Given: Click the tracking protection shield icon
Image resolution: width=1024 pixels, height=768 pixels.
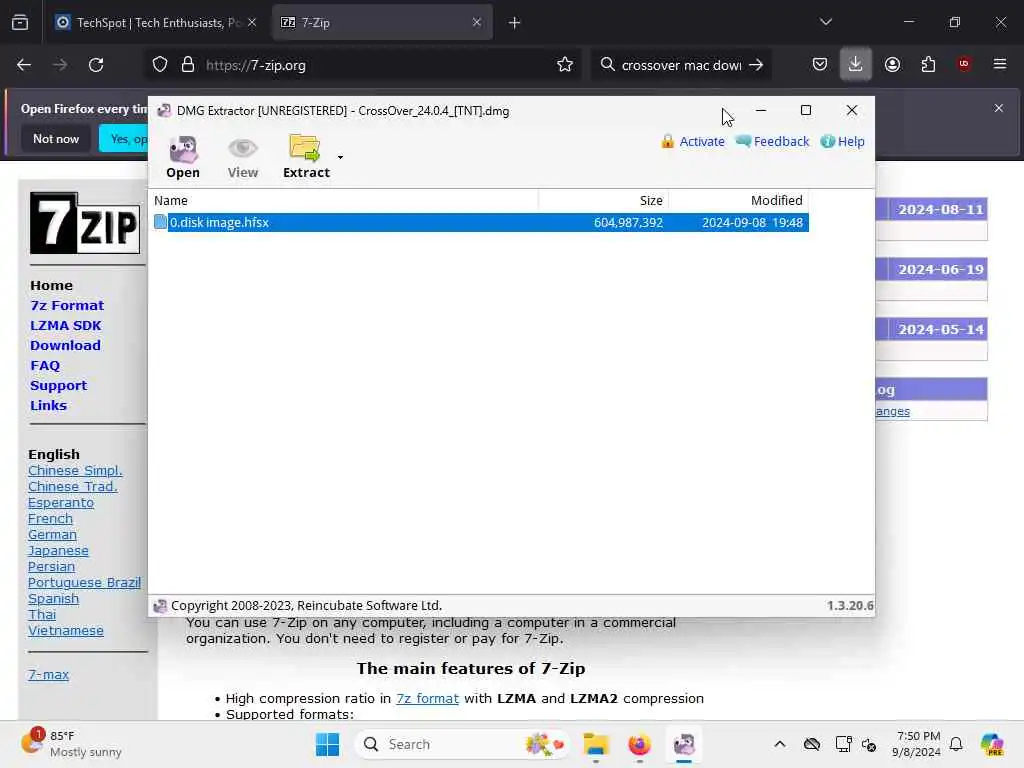Looking at the screenshot, I should (160, 65).
